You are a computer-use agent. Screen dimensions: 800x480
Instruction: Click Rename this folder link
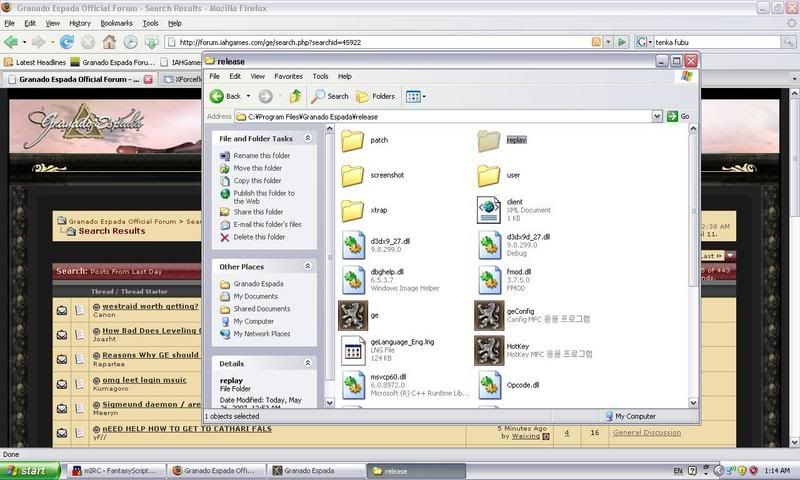(x=261, y=156)
